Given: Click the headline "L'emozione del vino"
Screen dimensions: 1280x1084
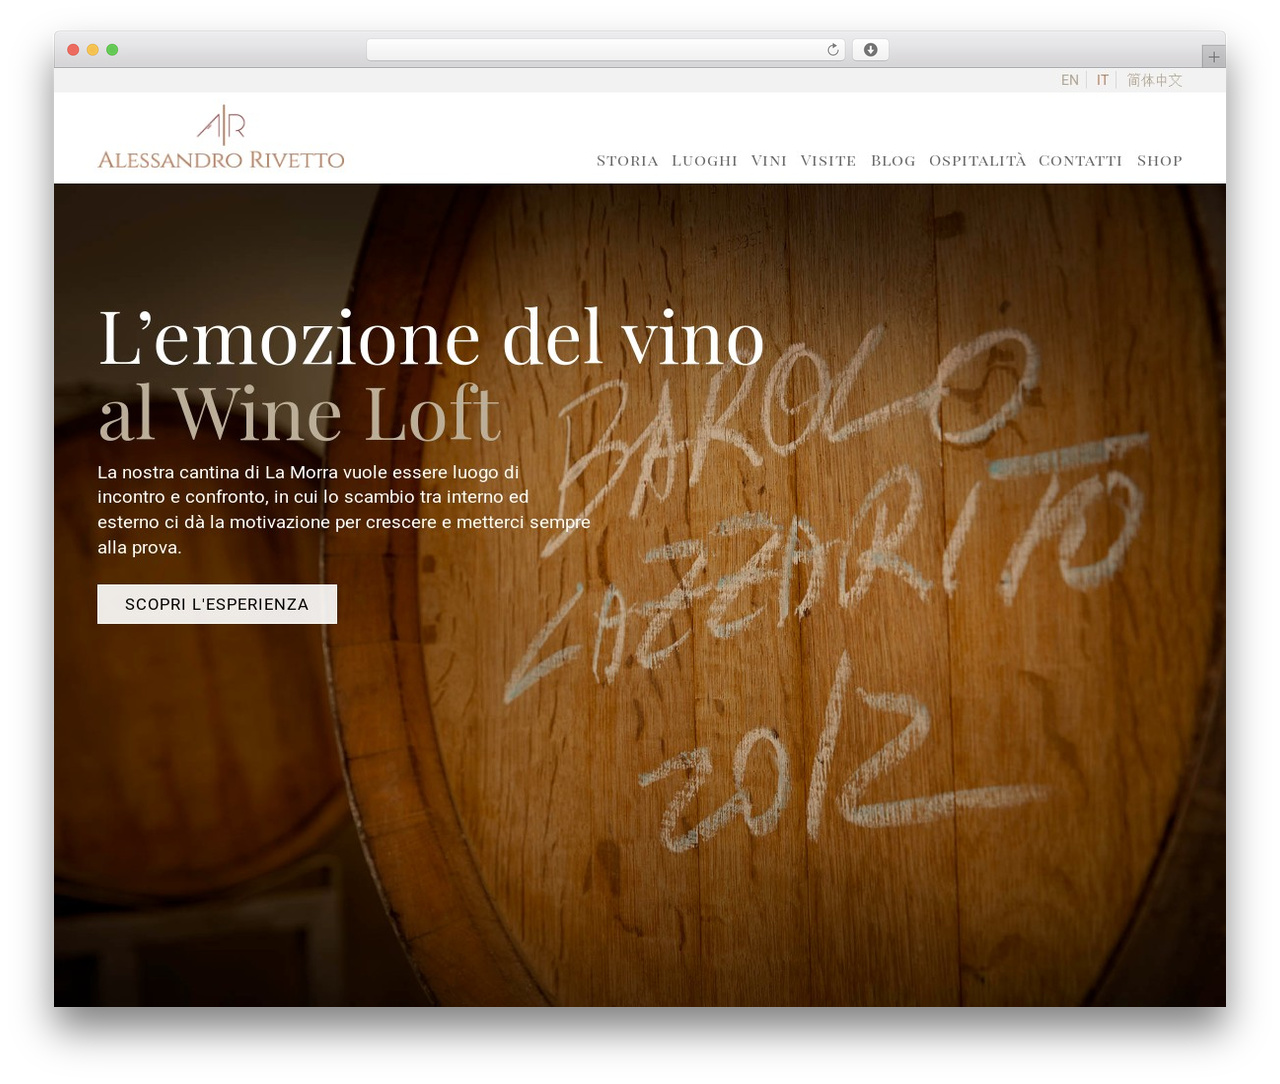Looking at the screenshot, I should (431, 338).
